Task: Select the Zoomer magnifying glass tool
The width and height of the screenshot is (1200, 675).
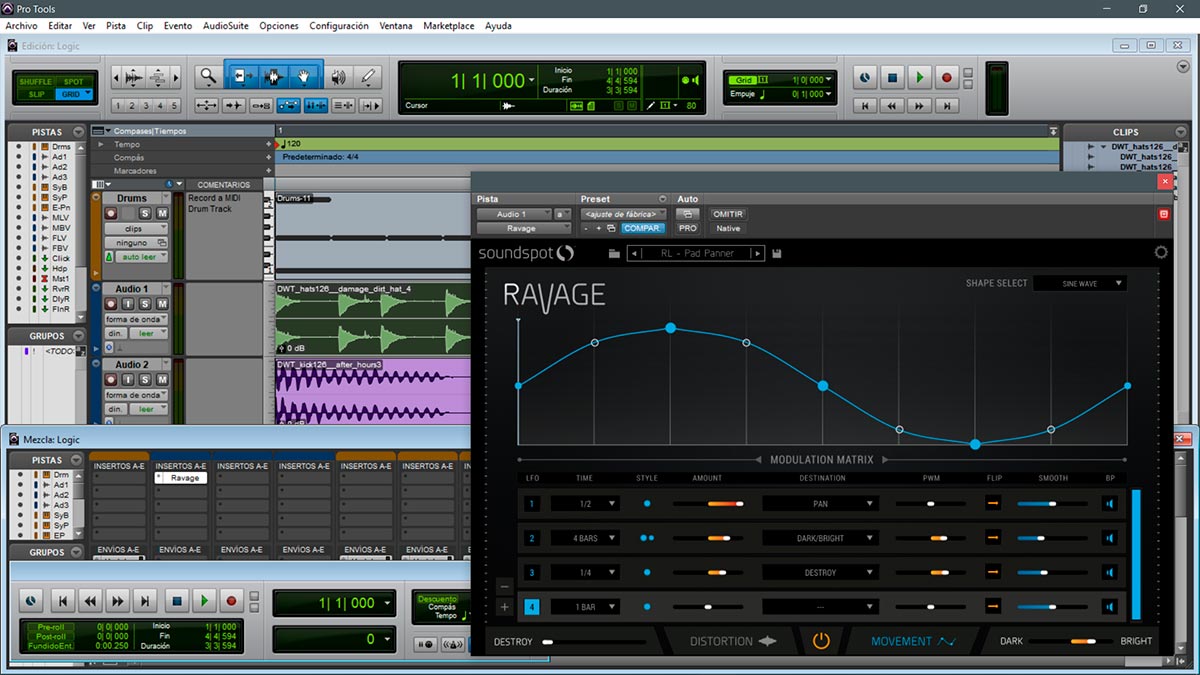Action: pos(208,76)
